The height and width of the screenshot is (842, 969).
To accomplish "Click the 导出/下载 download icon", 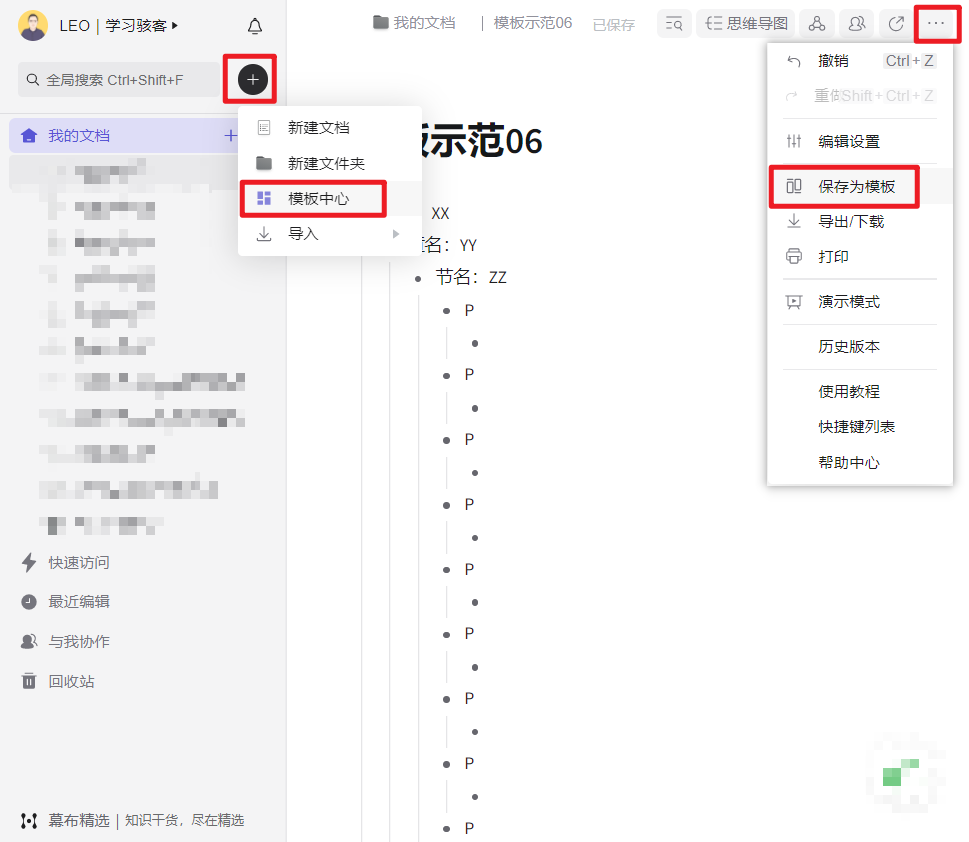I will (x=793, y=221).
